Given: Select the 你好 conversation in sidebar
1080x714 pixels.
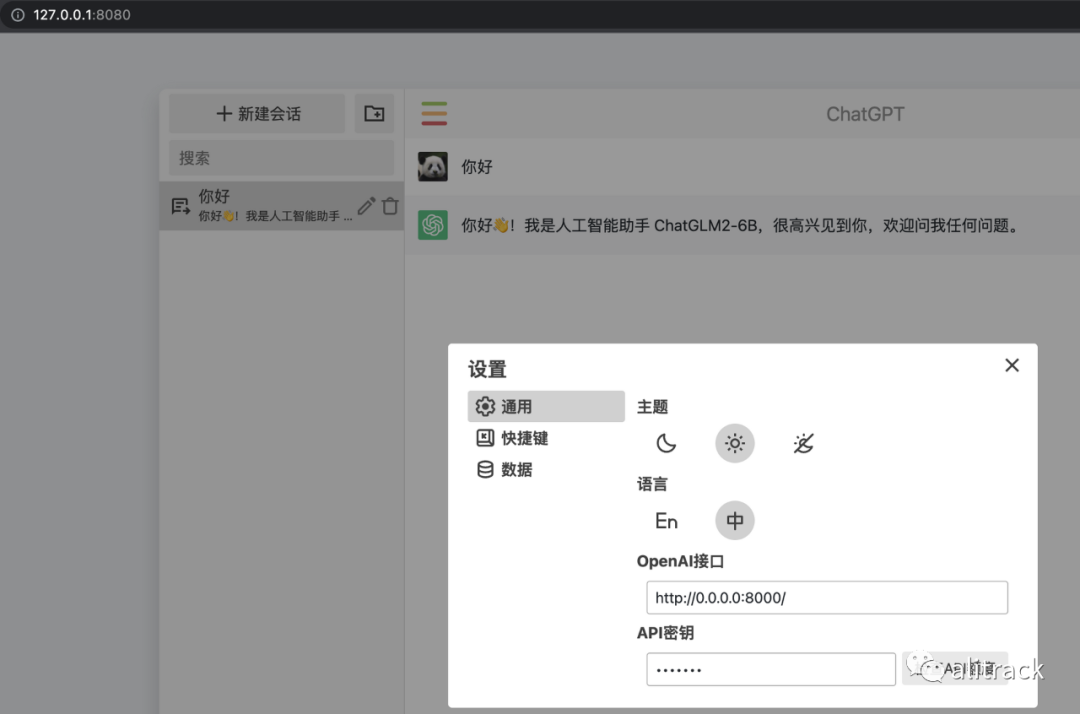Looking at the screenshot, I should [282, 205].
